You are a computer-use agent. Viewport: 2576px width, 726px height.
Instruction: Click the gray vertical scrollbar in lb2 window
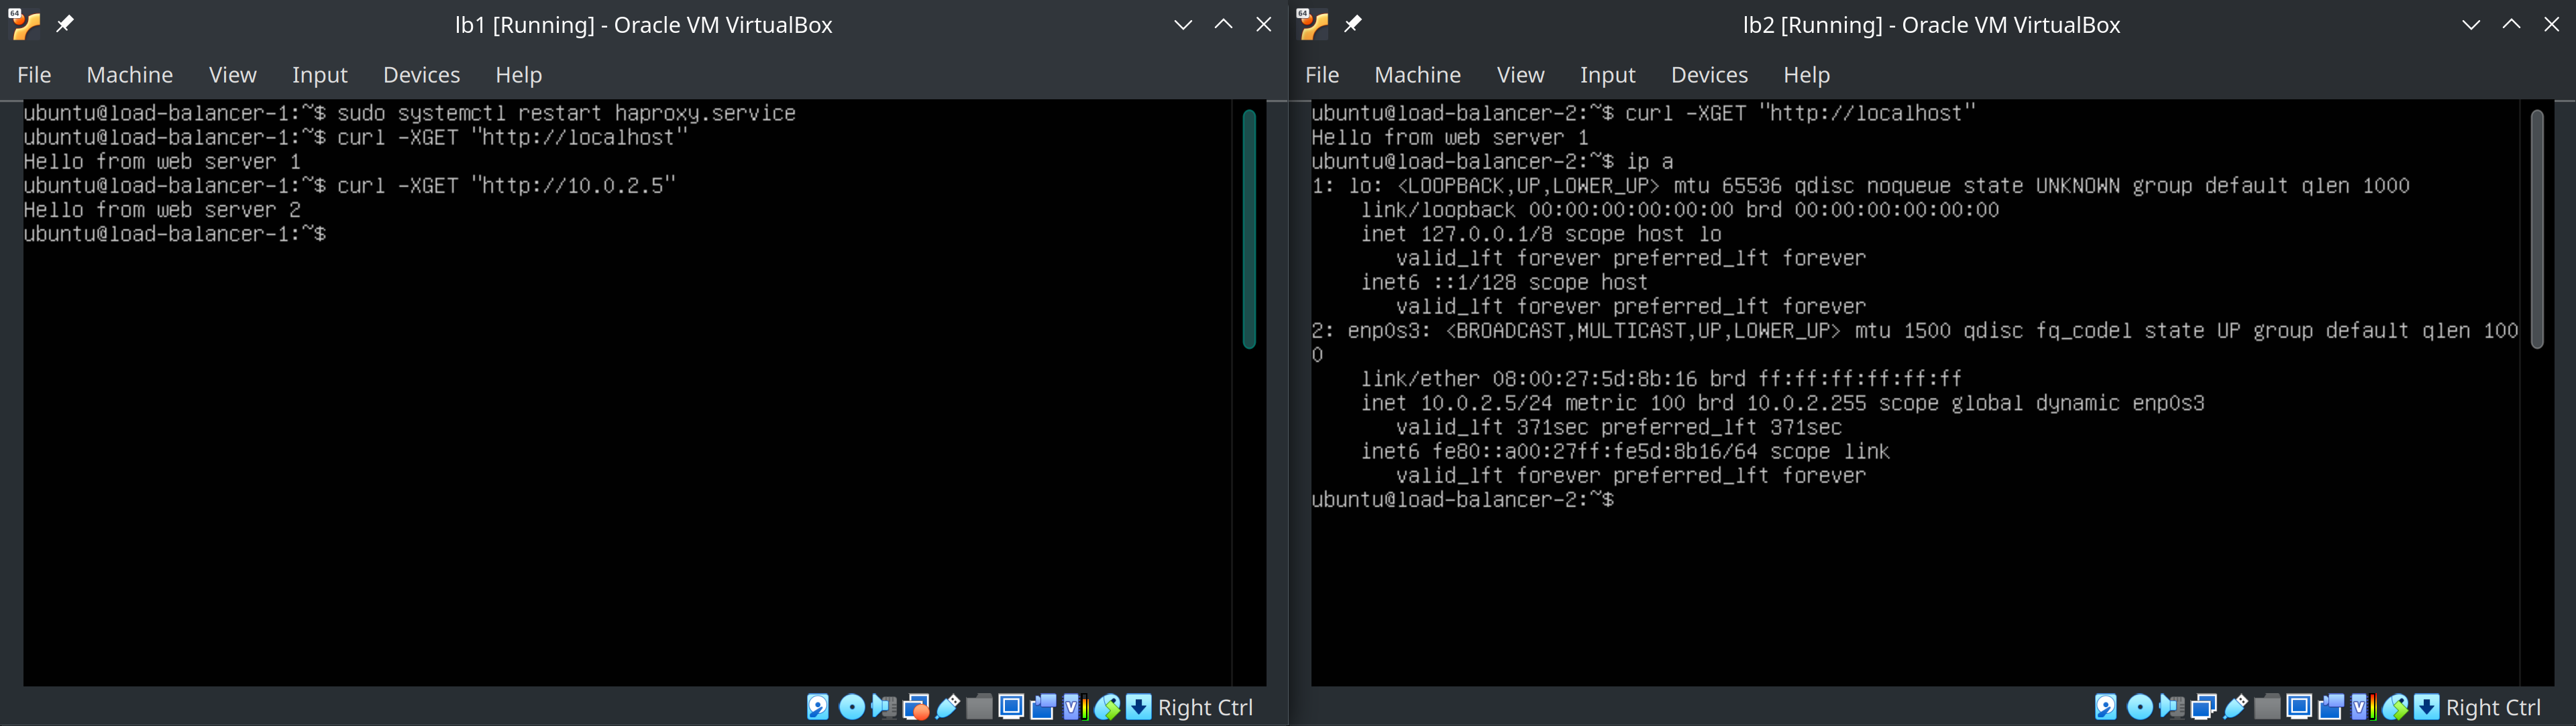click(x=2537, y=229)
